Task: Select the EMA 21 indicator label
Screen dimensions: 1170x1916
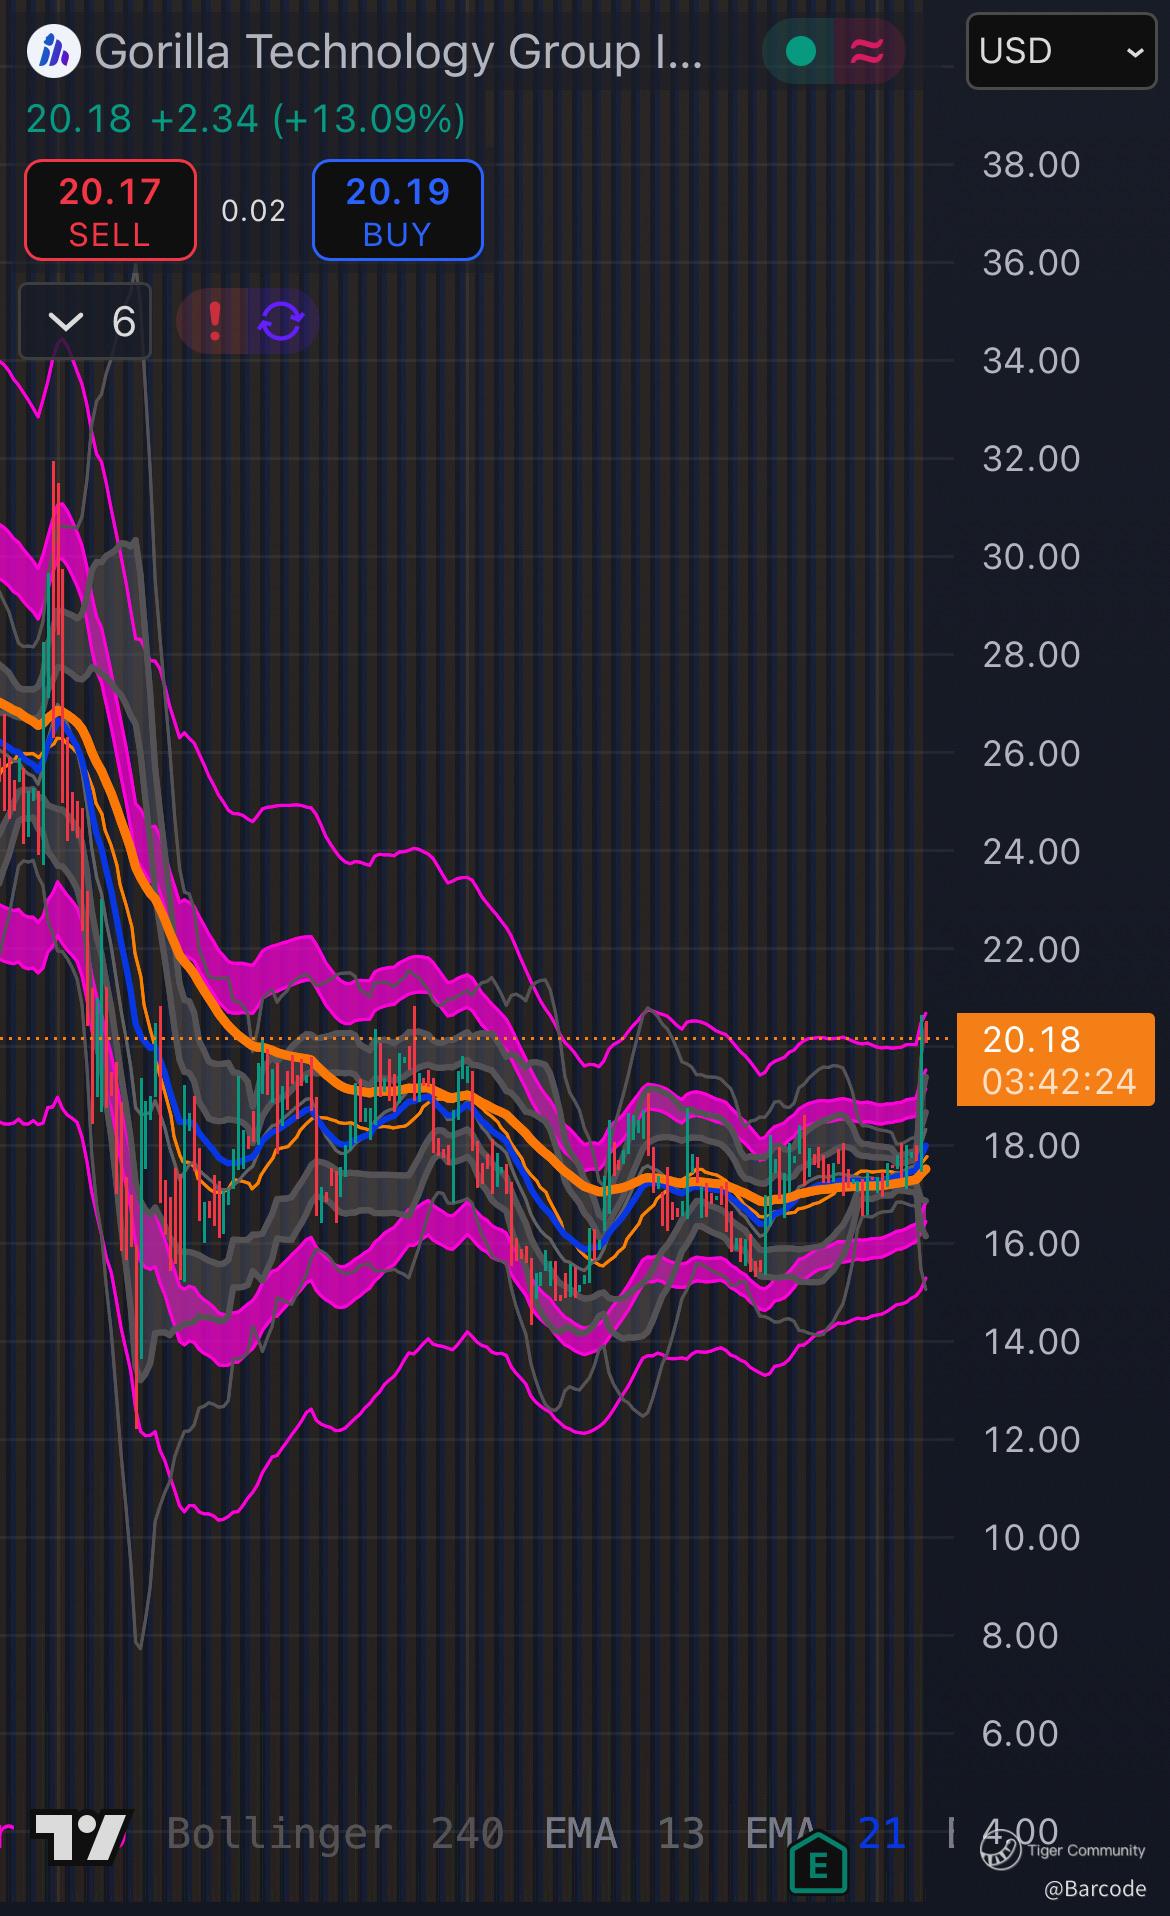Action: click(826, 1834)
